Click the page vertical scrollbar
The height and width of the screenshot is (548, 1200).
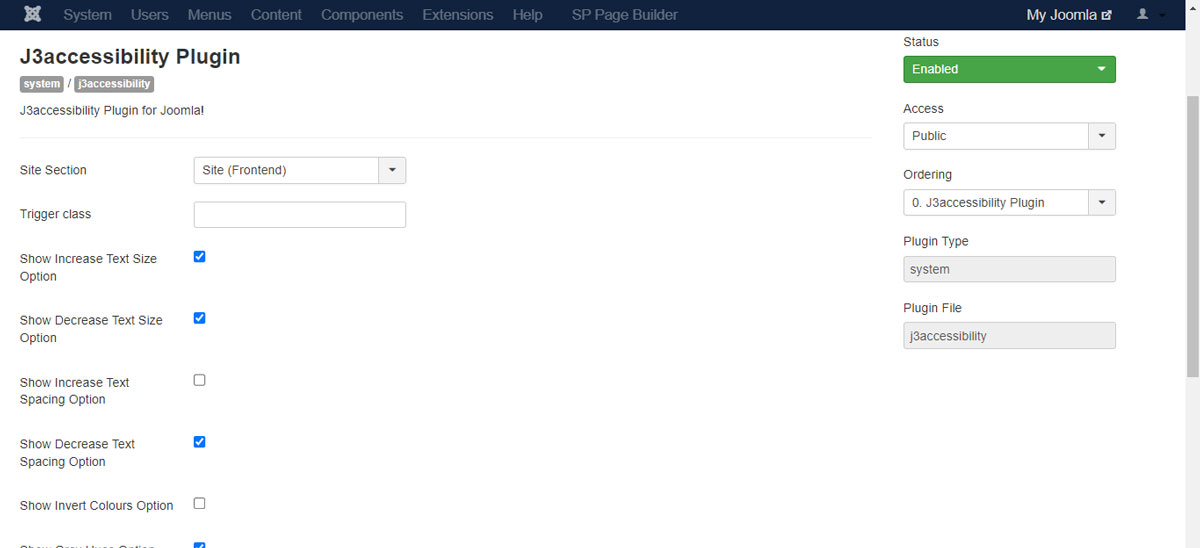click(1192, 236)
